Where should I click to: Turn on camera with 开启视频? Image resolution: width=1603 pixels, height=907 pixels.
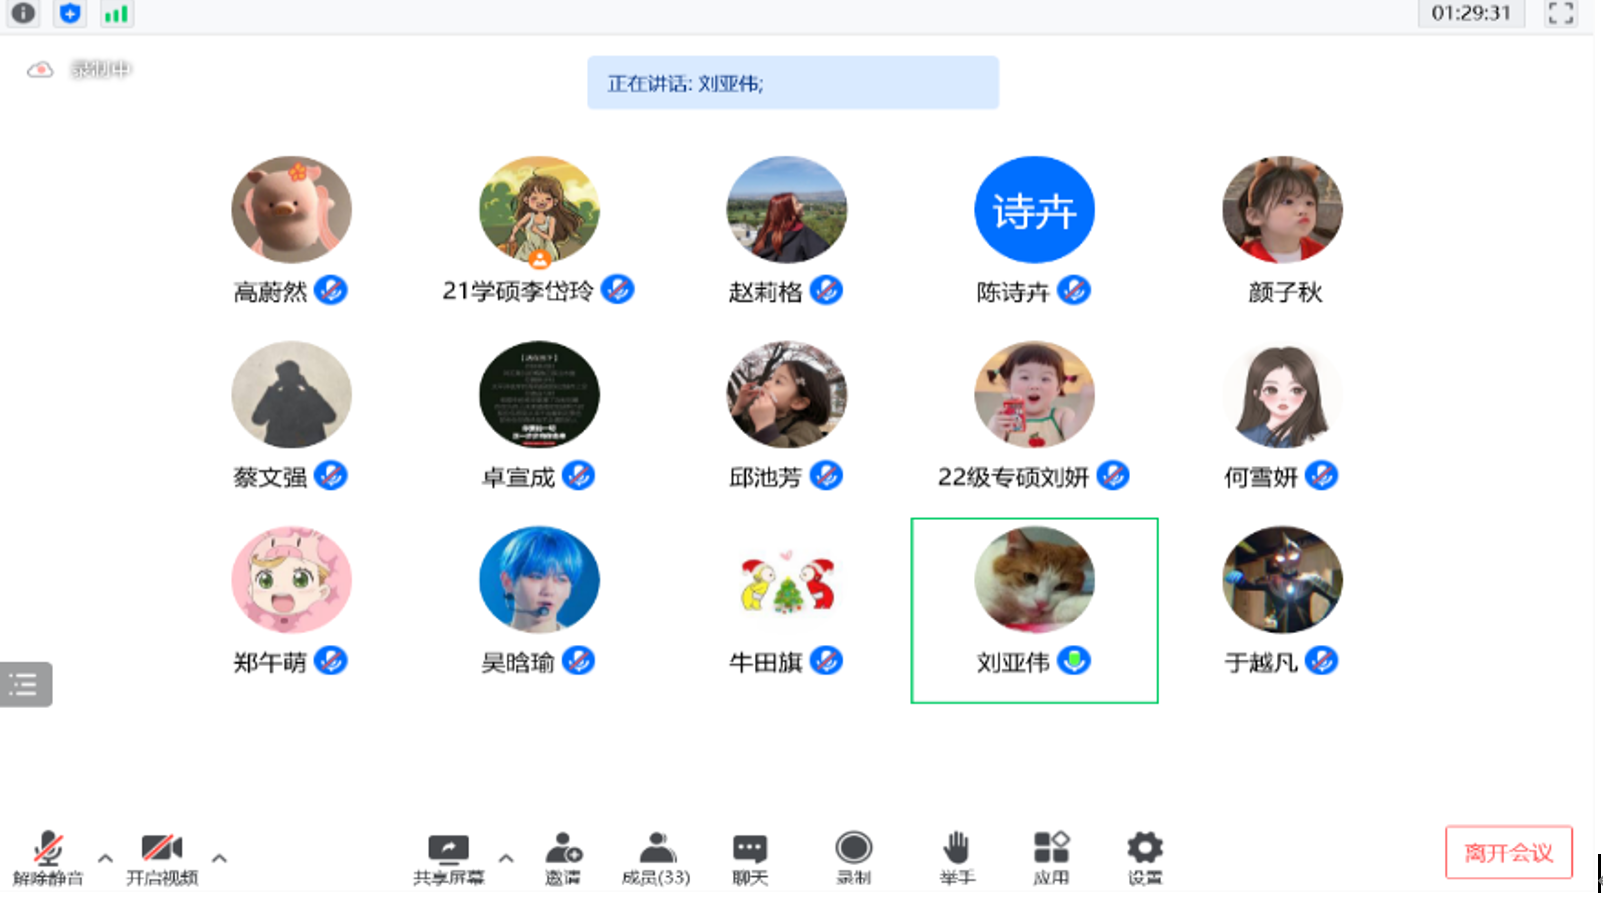162,858
